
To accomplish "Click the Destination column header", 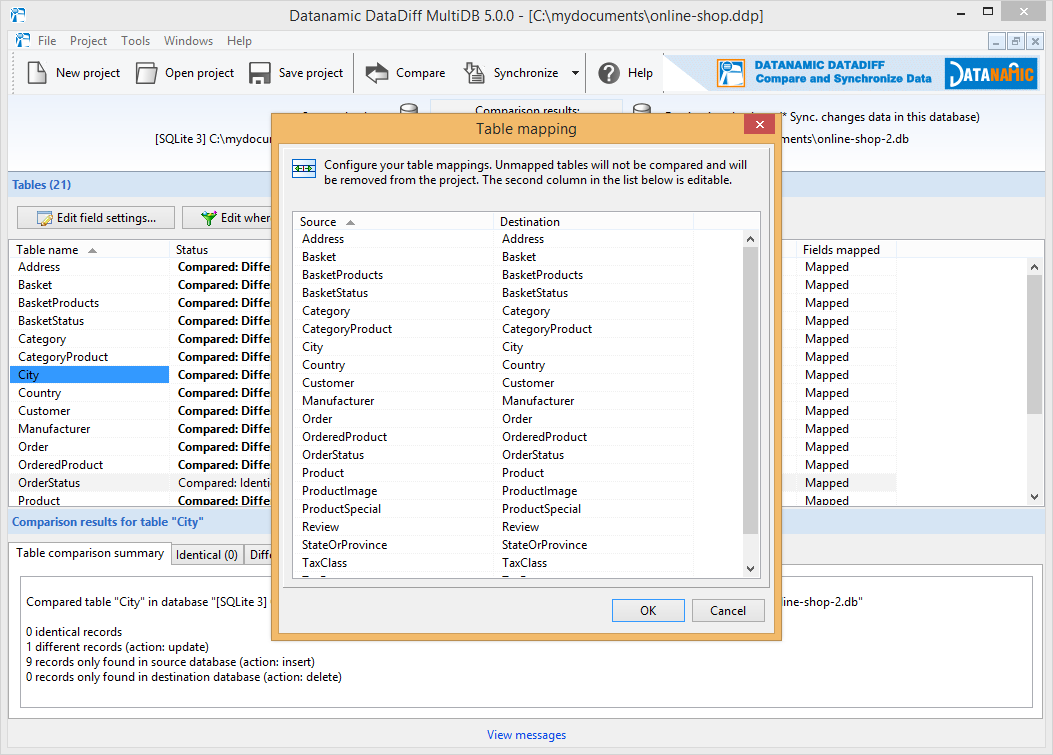I will (x=592, y=222).
